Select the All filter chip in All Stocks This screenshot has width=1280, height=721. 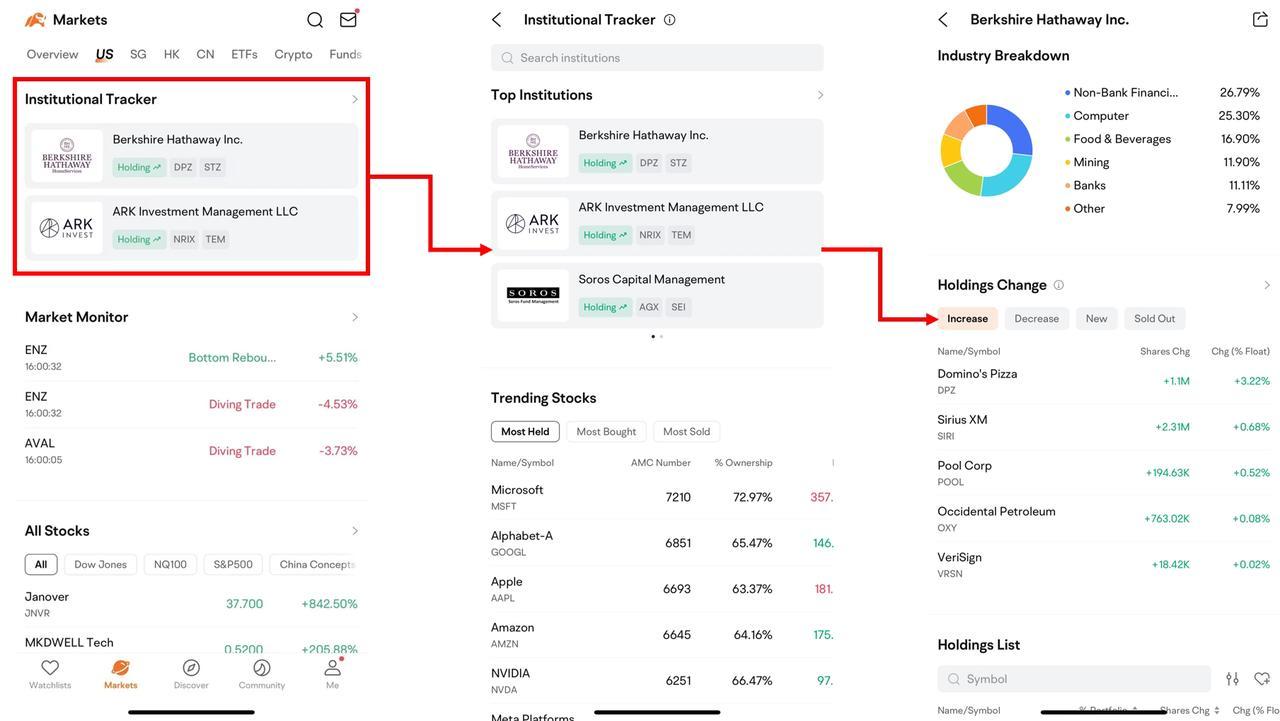coord(41,564)
